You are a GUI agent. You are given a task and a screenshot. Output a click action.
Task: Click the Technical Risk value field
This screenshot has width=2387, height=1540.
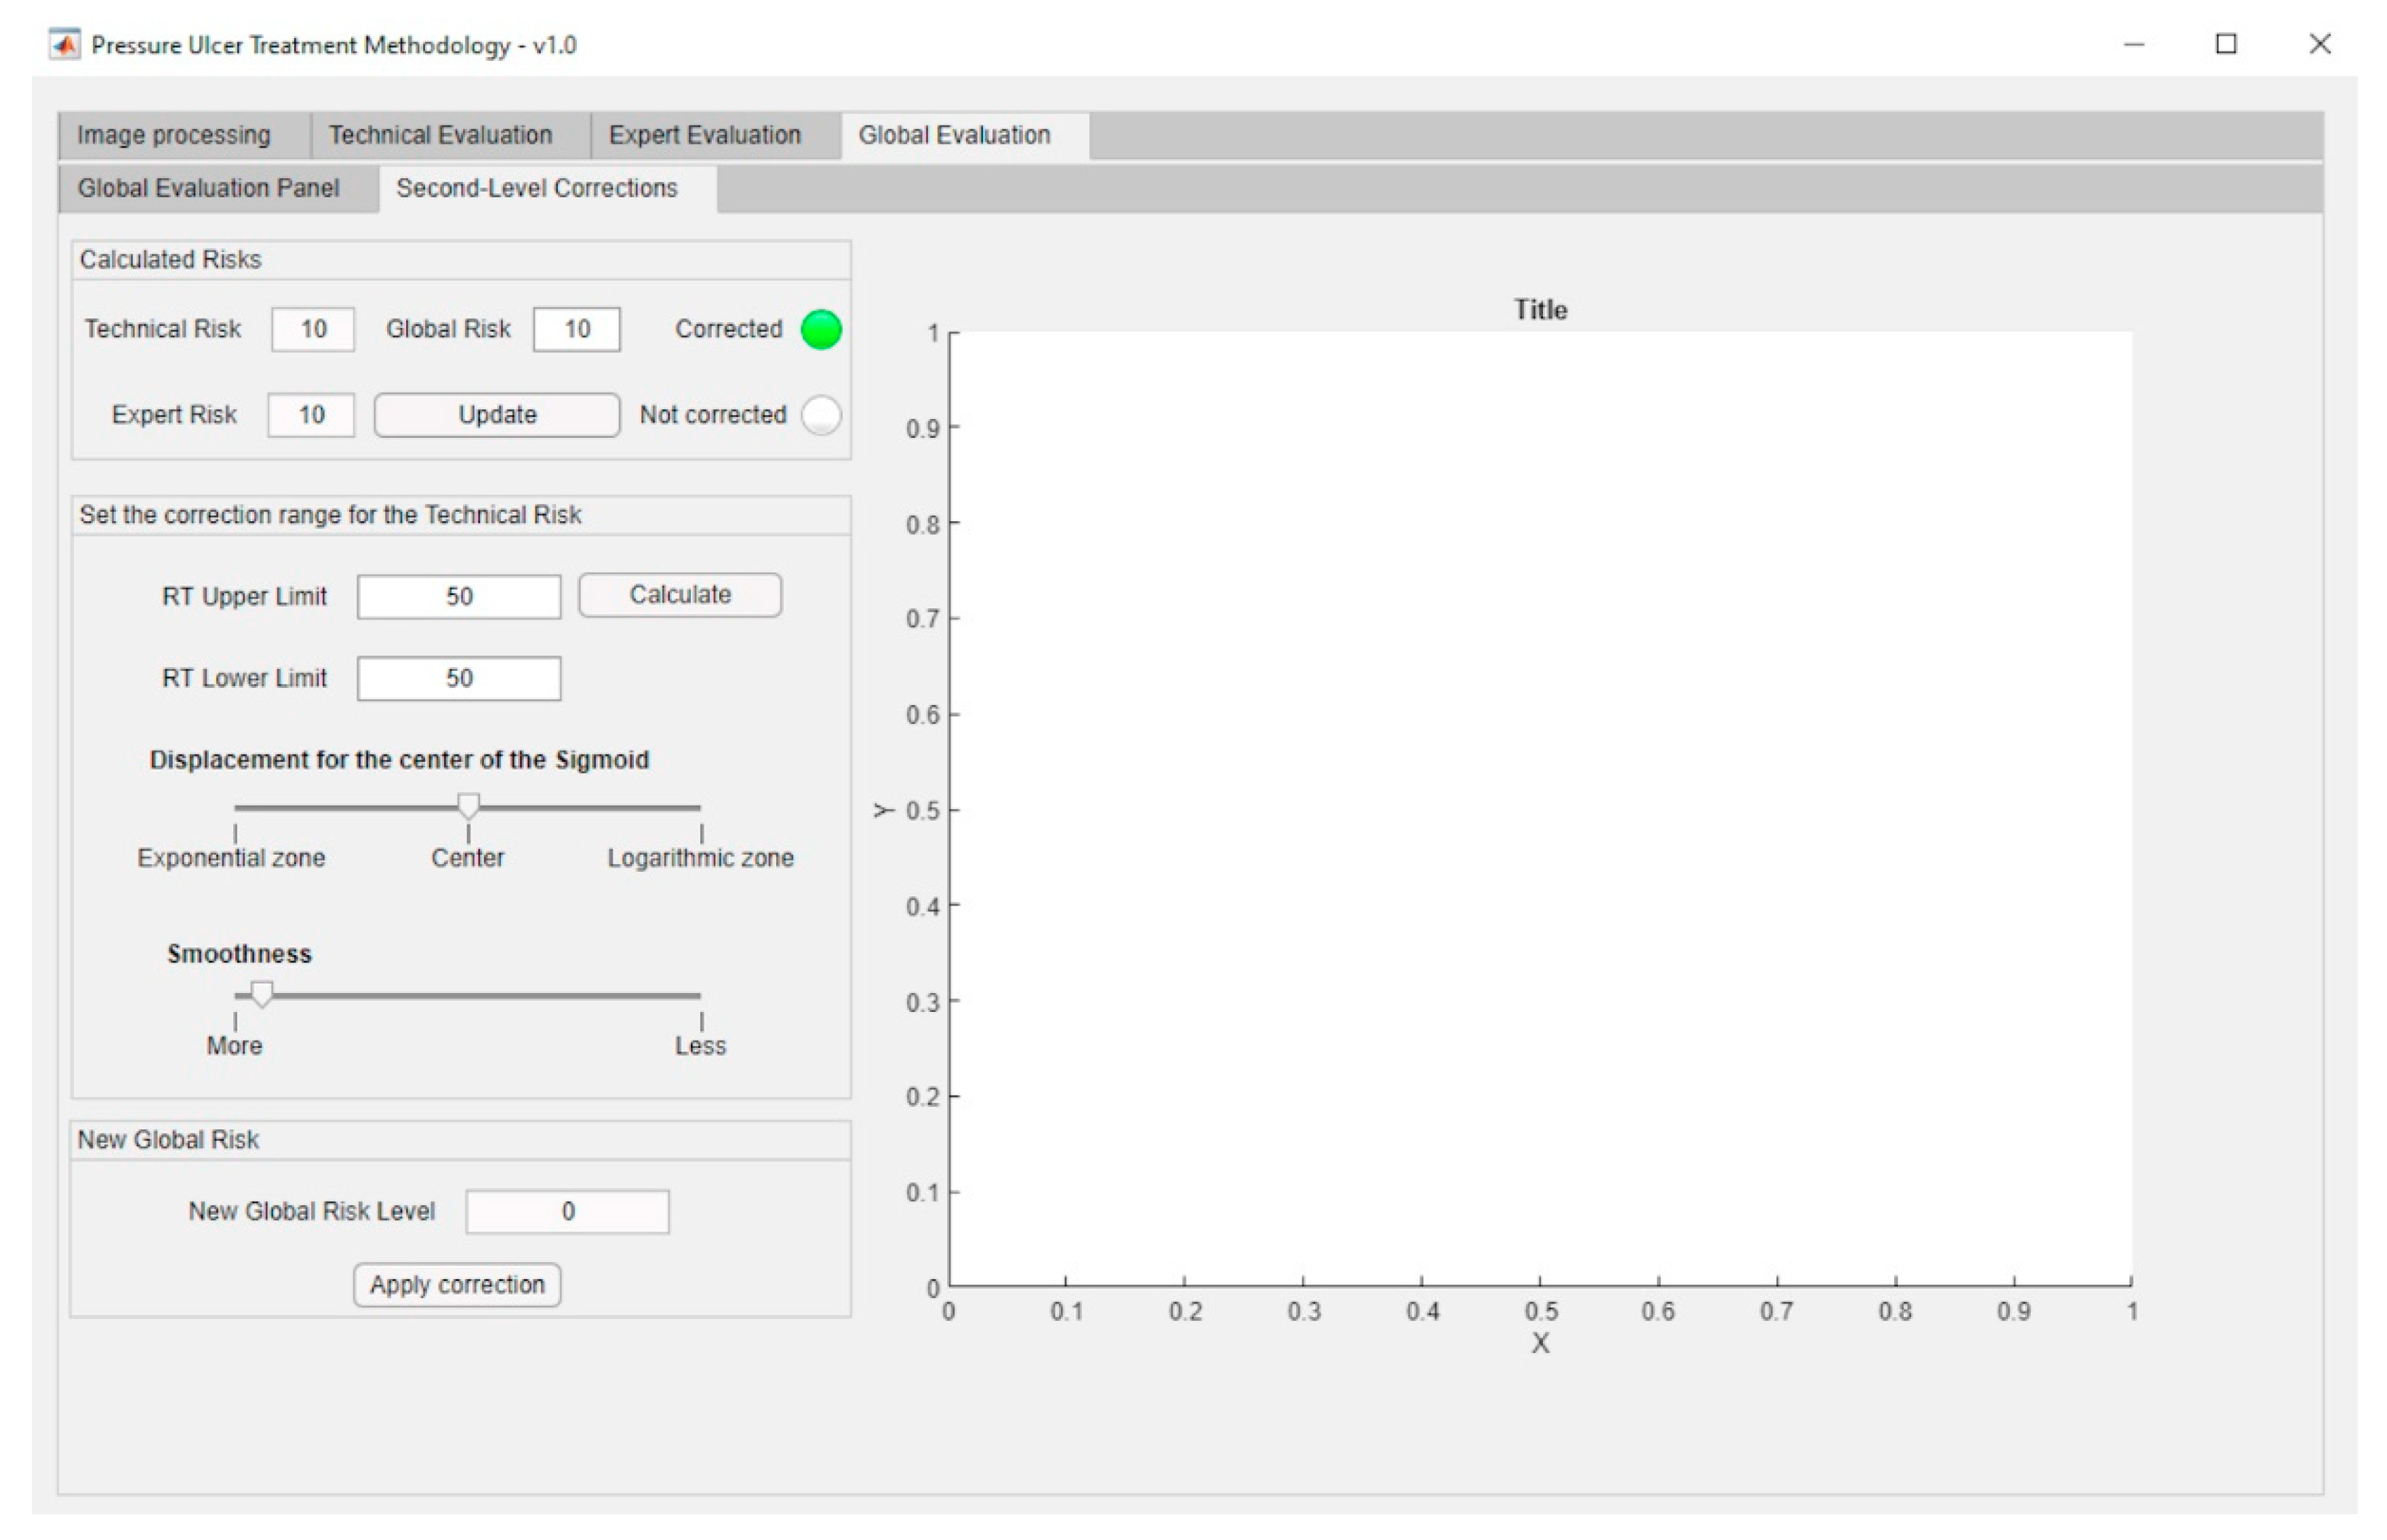313,329
